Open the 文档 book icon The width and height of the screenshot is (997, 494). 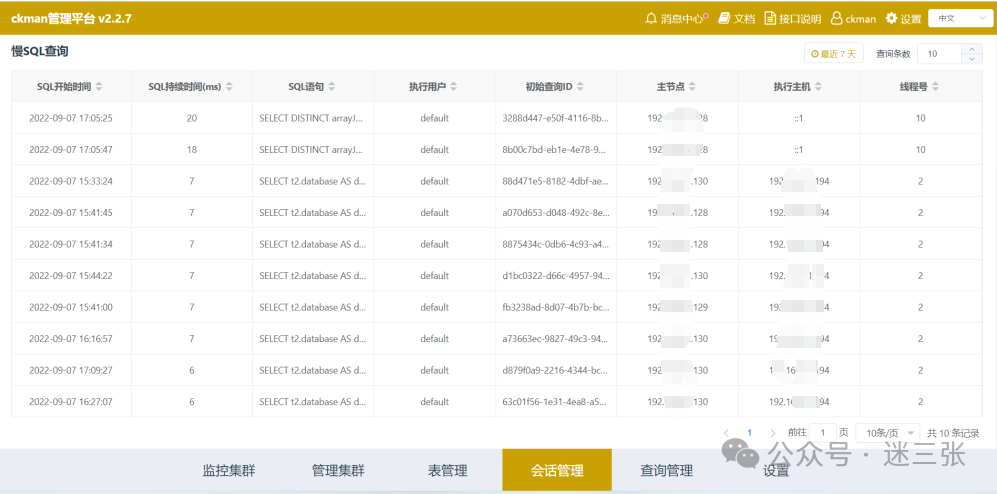coord(724,18)
